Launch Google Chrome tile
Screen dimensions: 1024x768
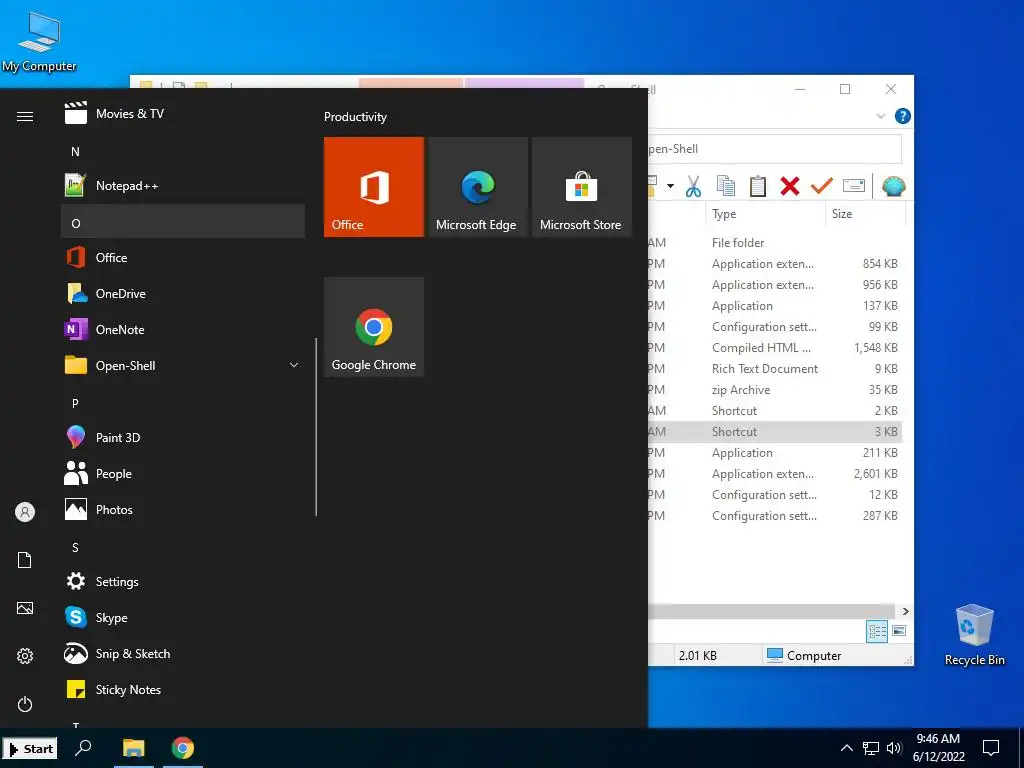tap(374, 327)
